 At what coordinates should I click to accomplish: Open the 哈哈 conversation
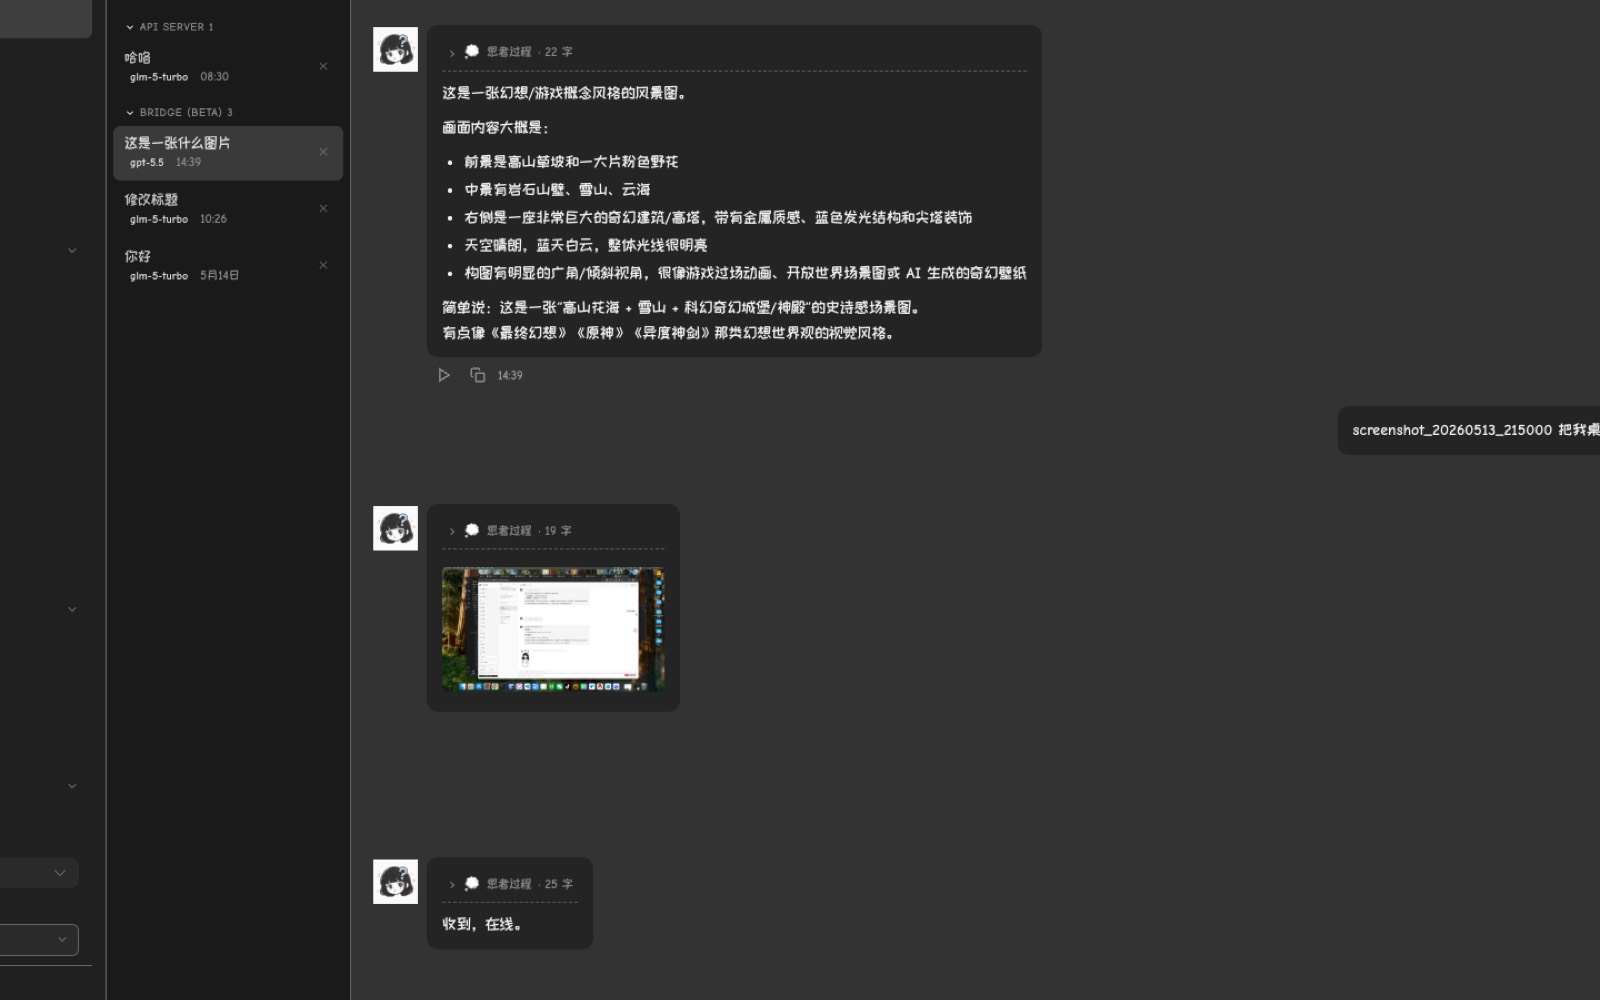[x=228, y=66]
